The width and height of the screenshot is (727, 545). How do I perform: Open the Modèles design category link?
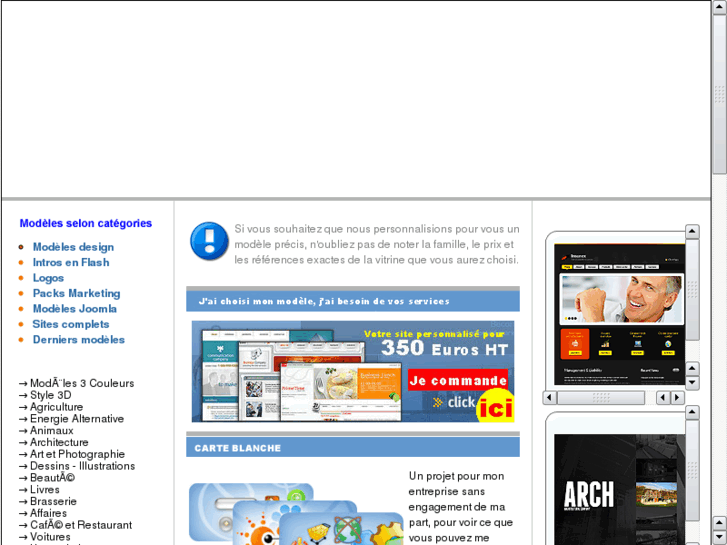tap(73, 247)
